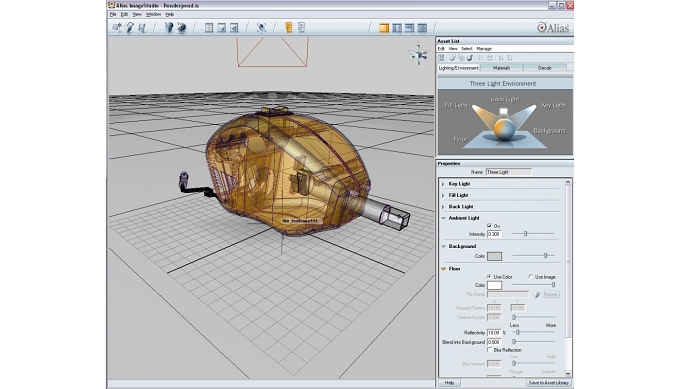Click the Save to Asset Library button
Viewport: 680px width, 389px height.
coord(549,383)
